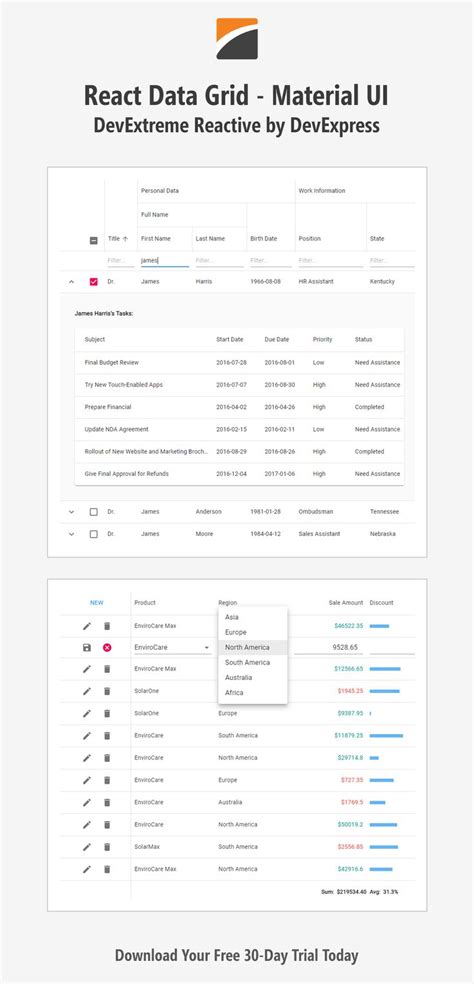The height and width of the screenshot is (984, 474).
Task: Toggle the select-all header checkbox
Action: (94, 240)
